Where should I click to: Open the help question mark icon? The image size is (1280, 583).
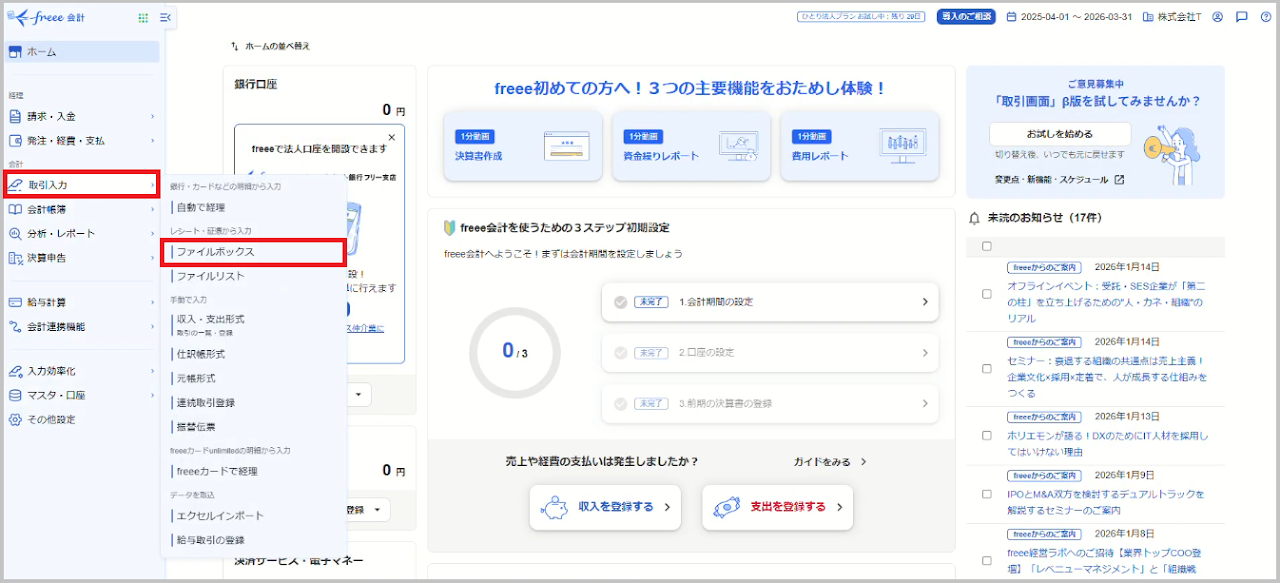point(1265,17)
